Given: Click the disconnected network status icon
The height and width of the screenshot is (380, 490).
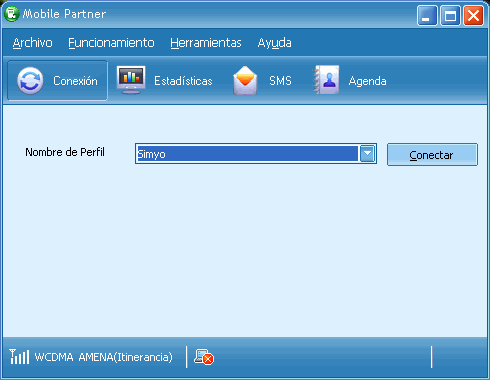Looking at the screenshot, I should [x=204, y=357].
